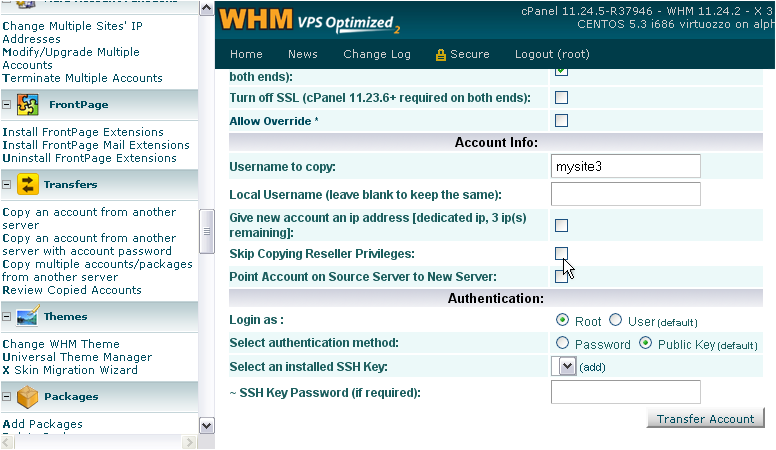Click the (add) SSH key link
Image resolution: width=776 pixels, height=450 pixels.
pyautogui.click(x=592, y=367)
